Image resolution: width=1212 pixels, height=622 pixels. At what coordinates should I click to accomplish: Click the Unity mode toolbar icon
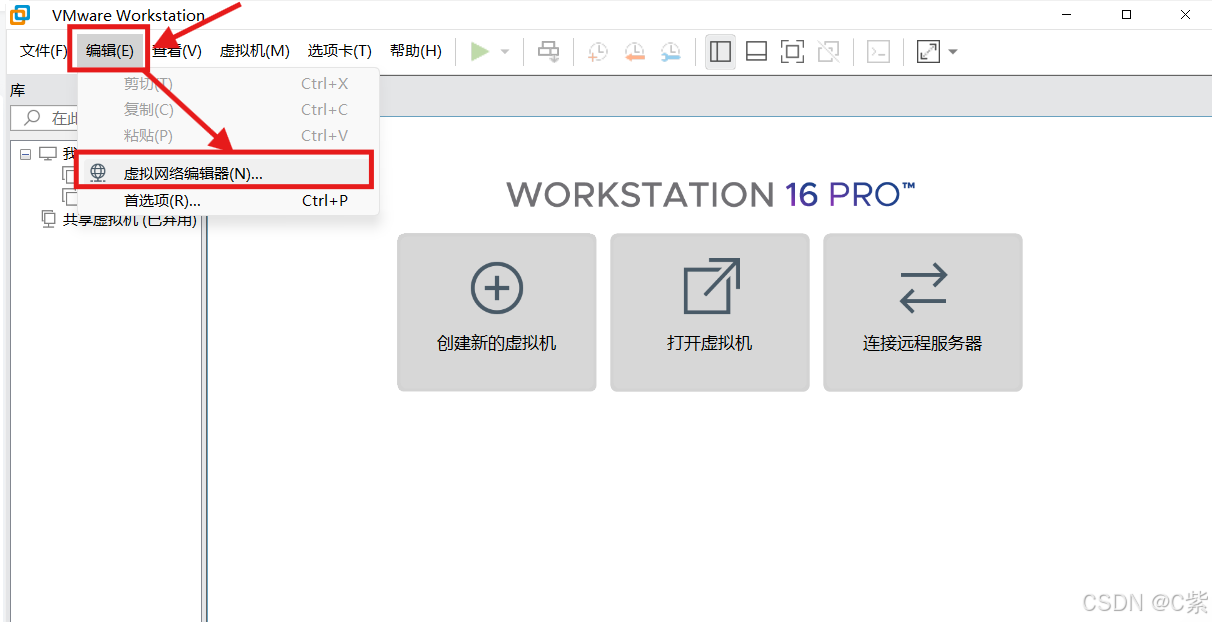828,51
